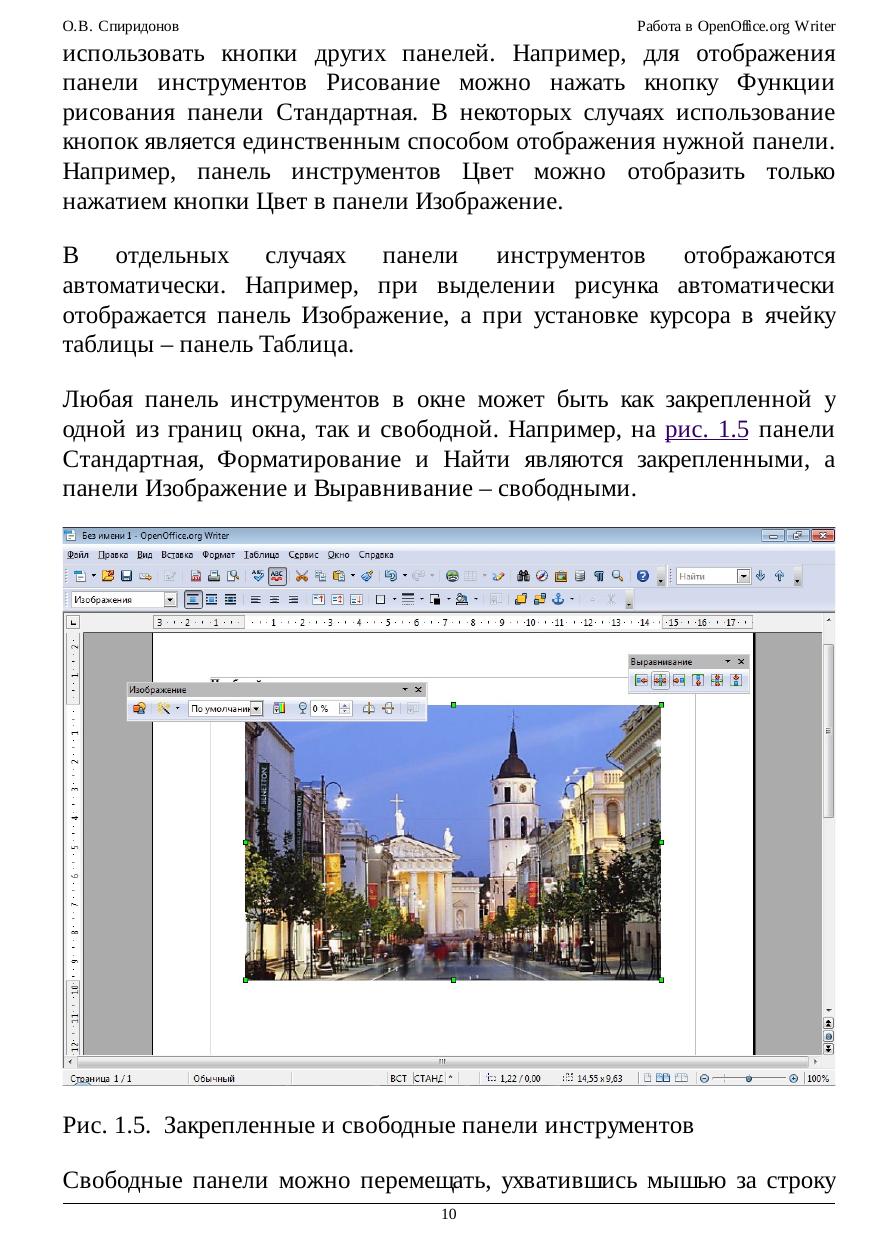Click the Найти search input field
Screen dimensions: 877x1241
click(x=706, y=576)
